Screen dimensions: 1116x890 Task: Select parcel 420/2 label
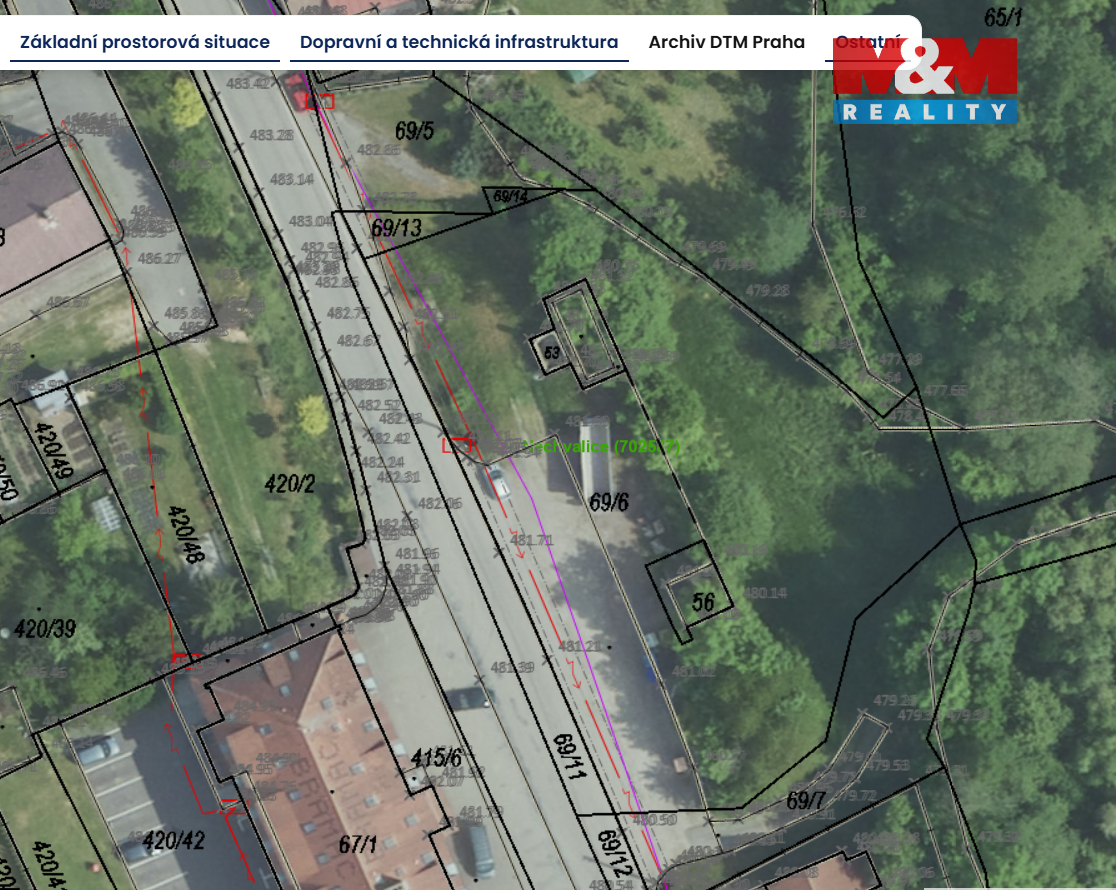click(290, 485)
